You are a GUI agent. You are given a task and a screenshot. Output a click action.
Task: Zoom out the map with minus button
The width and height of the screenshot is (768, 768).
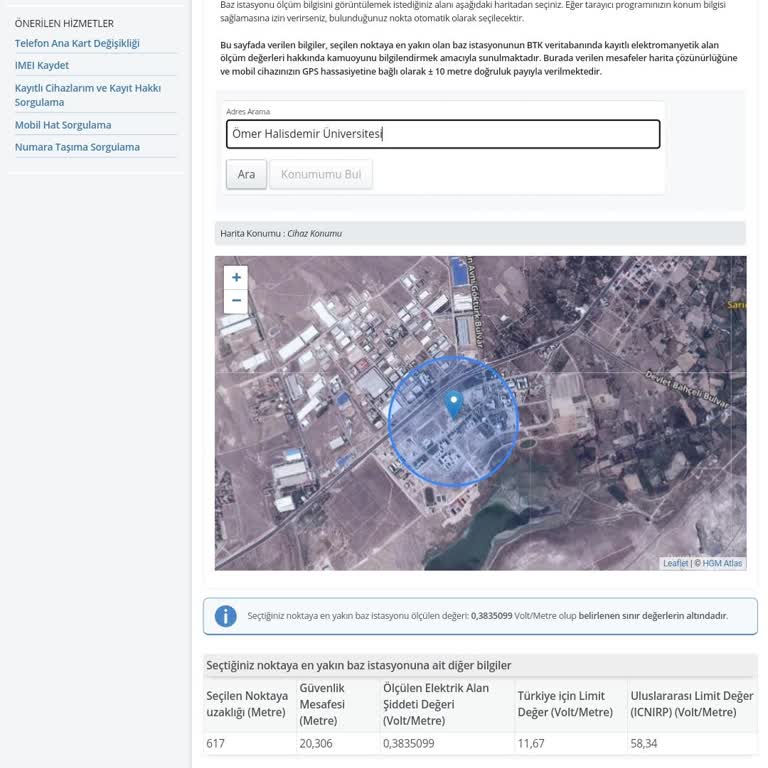pyautogui.click(x=236, y=301)
